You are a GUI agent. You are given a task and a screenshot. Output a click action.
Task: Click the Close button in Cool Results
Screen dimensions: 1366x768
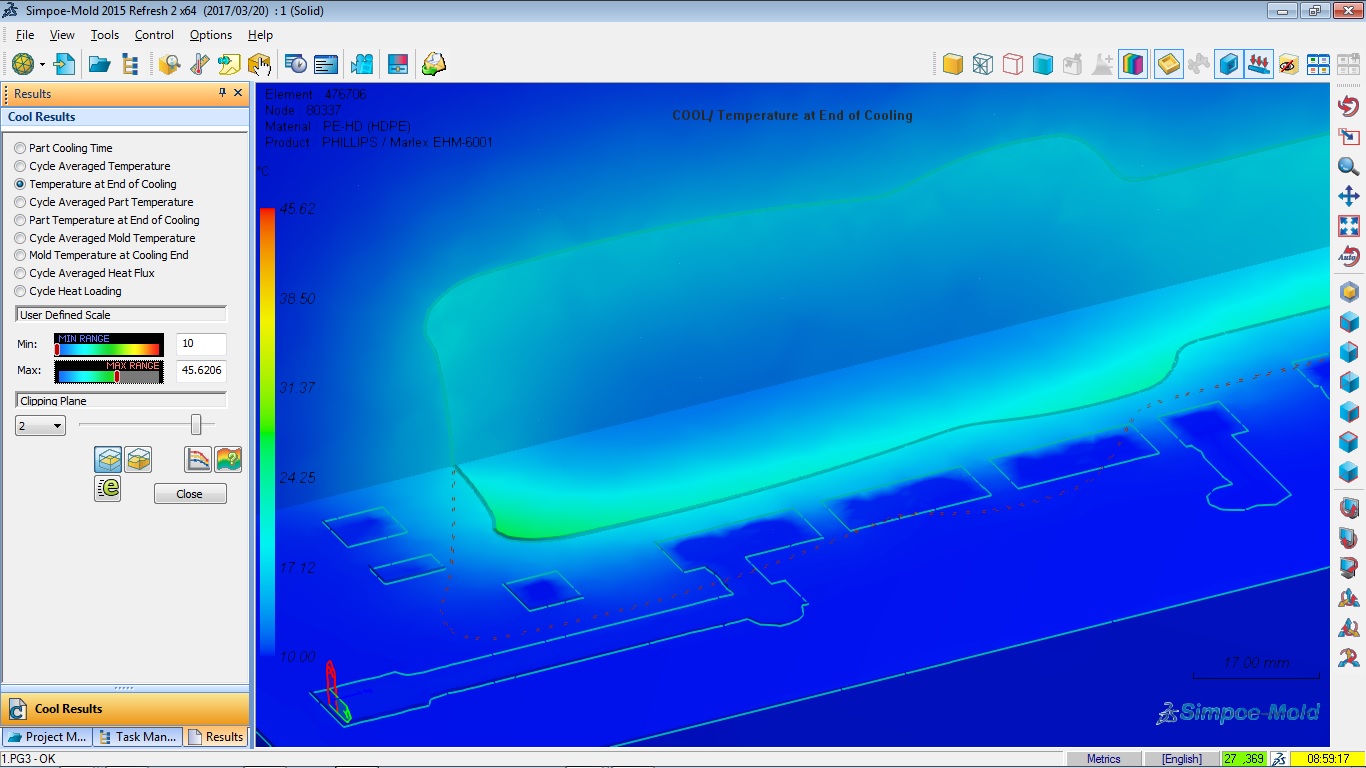(190, 494)
